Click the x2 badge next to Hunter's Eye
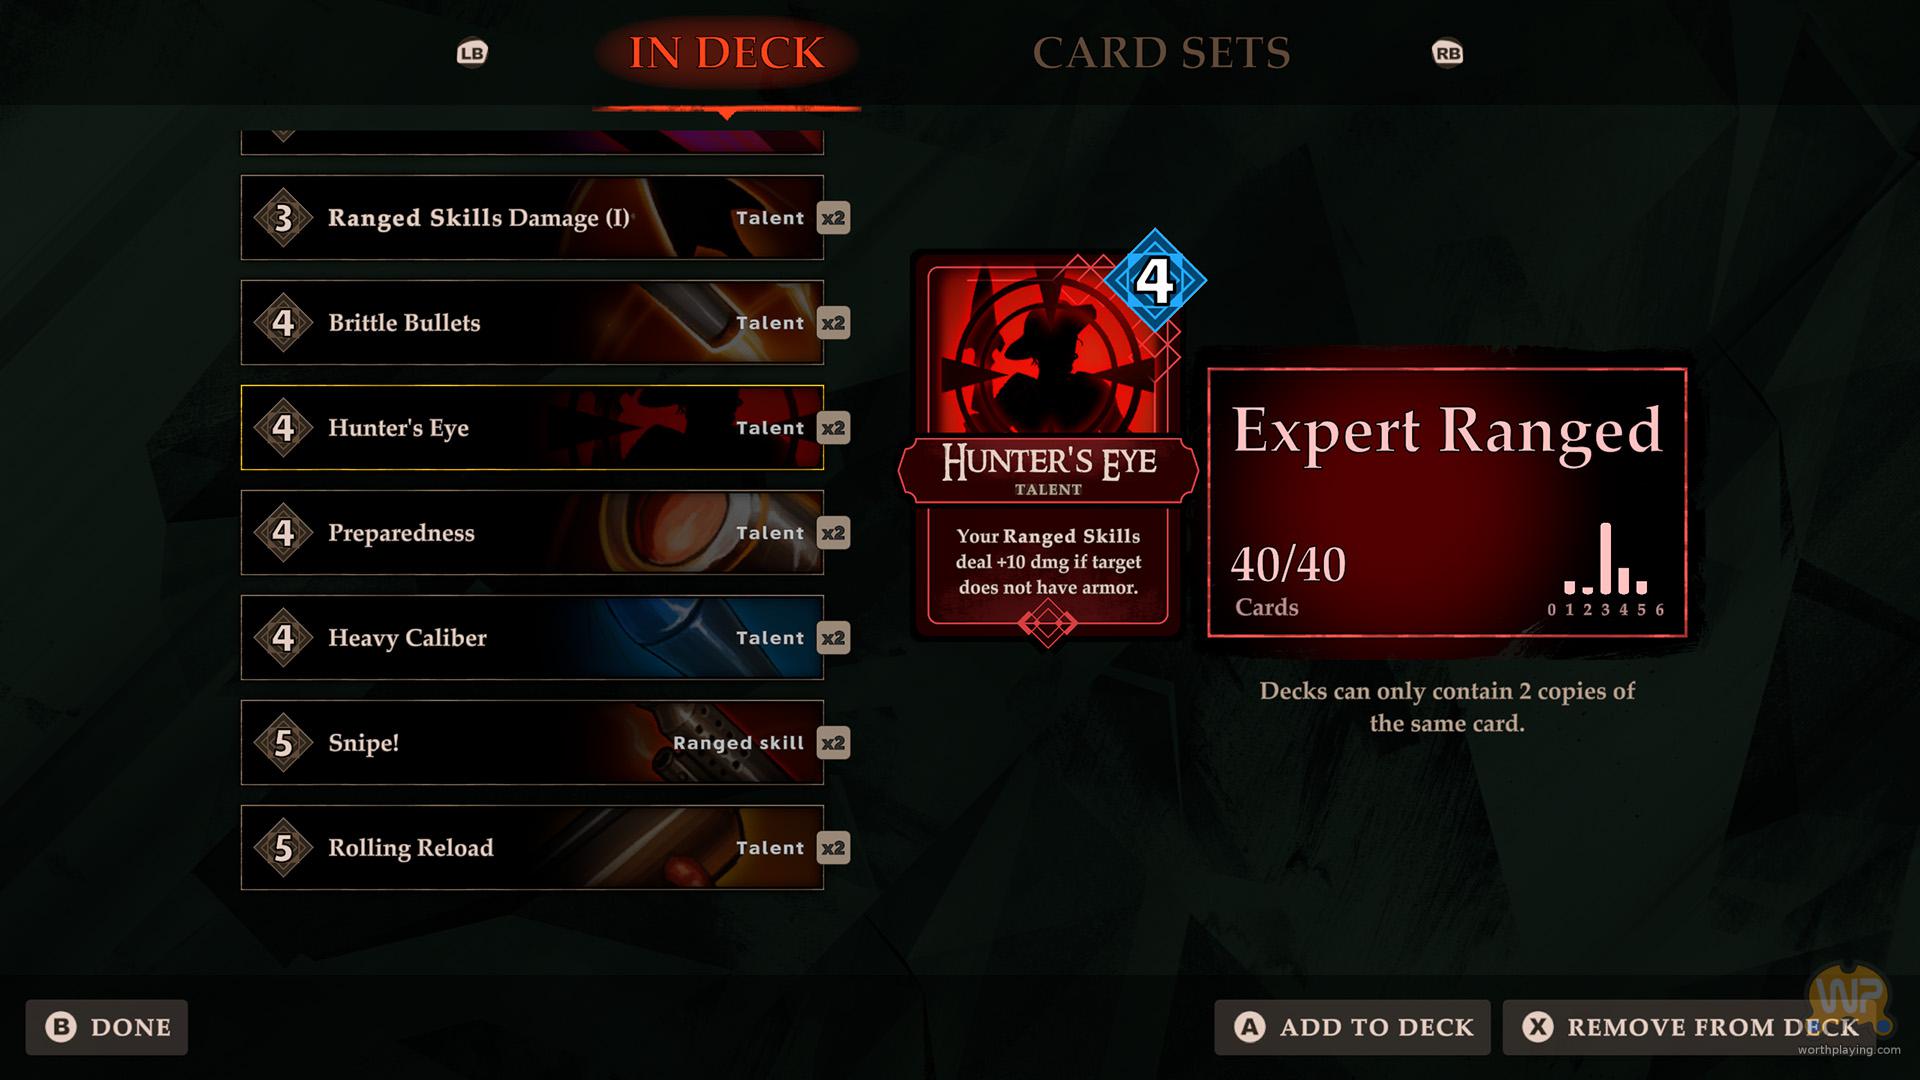The image size is (1920, 1080). (833, 428)
